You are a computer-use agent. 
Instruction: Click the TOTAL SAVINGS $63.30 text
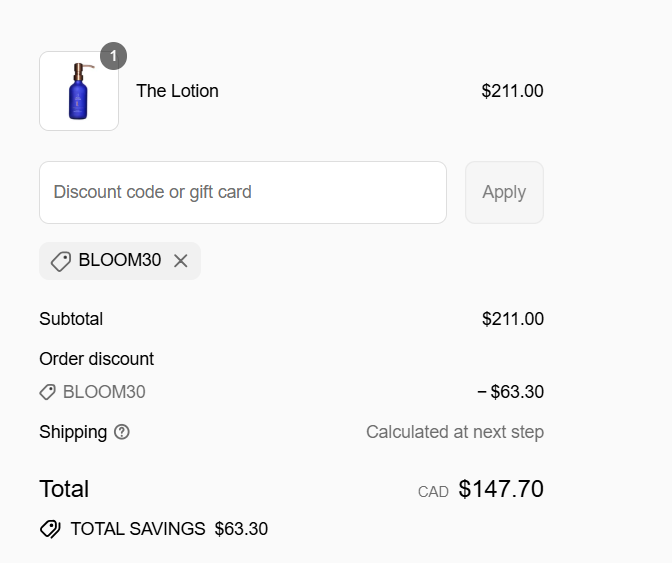click(x=169, y=529)
